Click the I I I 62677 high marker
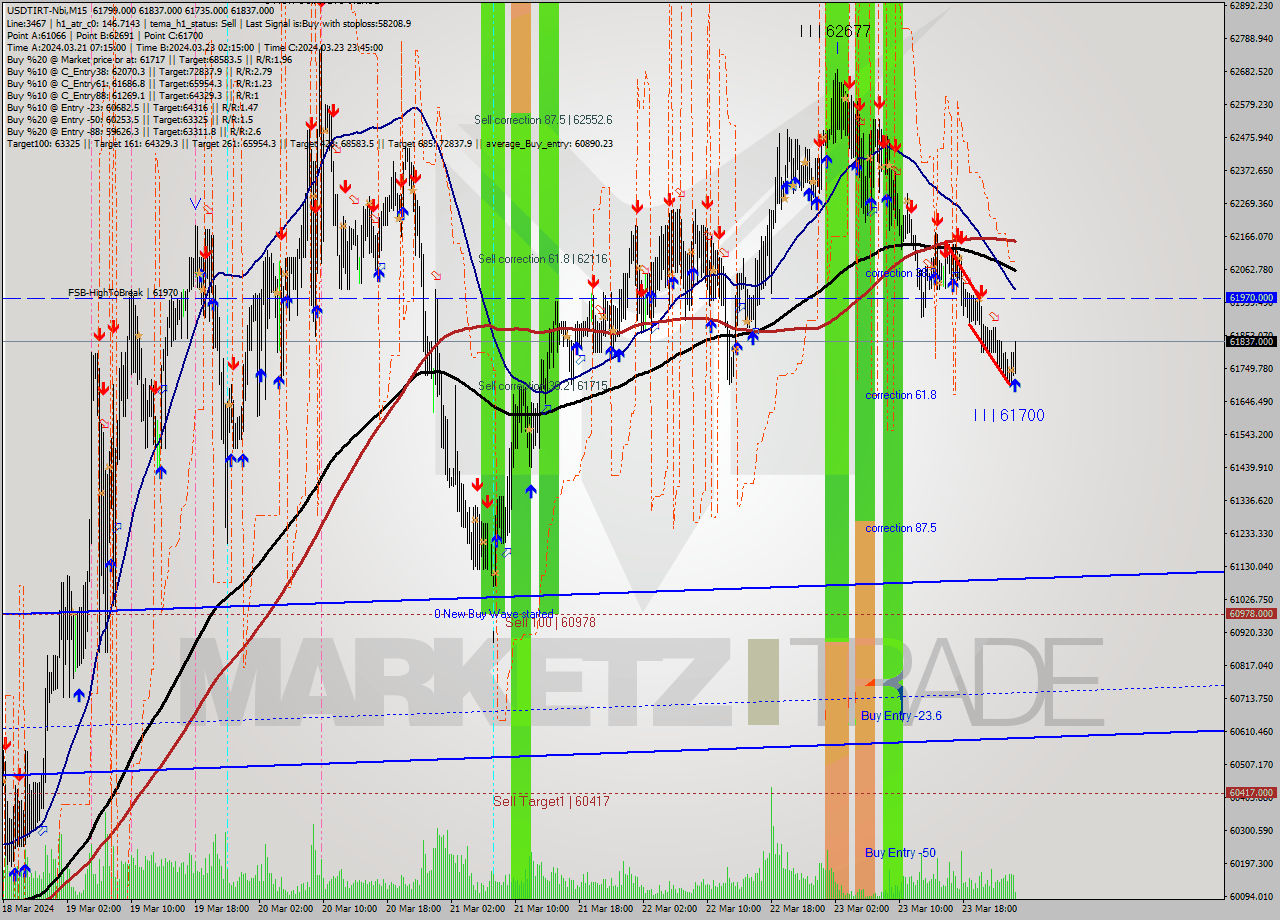The height and width of the screenshot is (920, 1280). point(835,31)
